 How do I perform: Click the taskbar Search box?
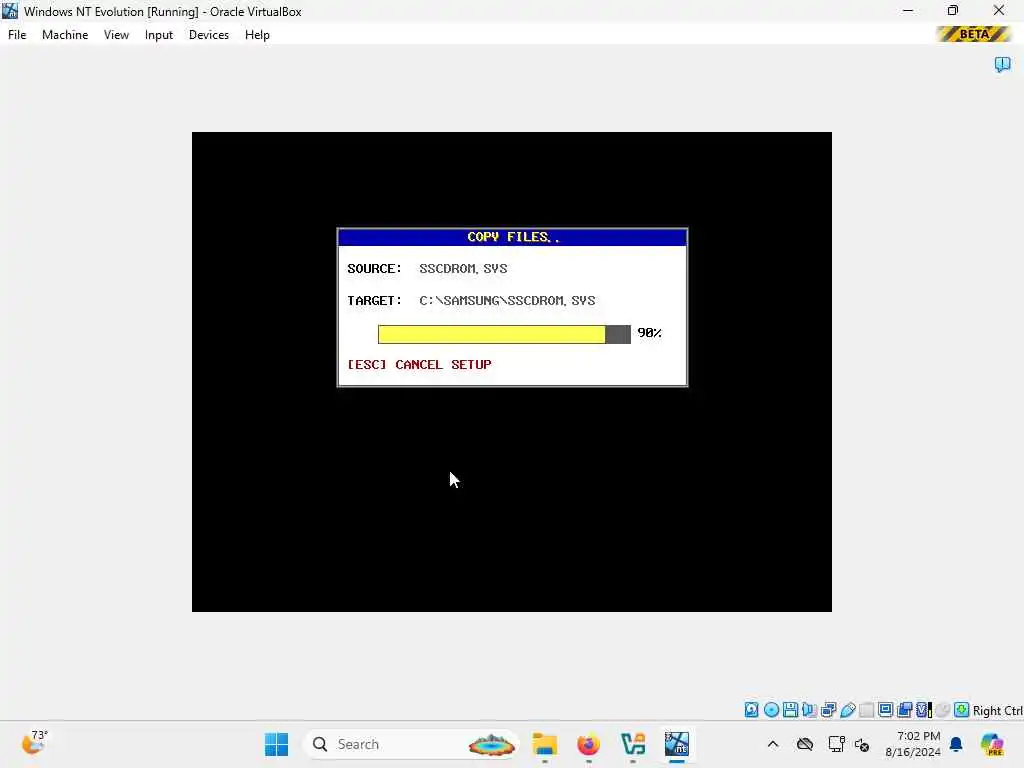pos(410,744)
